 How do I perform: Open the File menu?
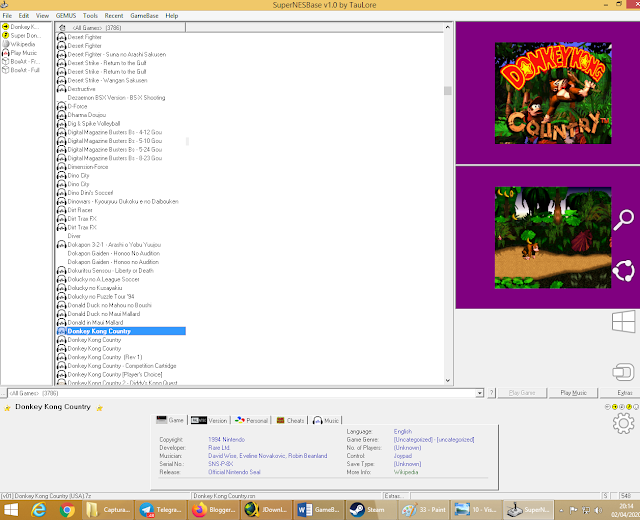coord(7,16)
